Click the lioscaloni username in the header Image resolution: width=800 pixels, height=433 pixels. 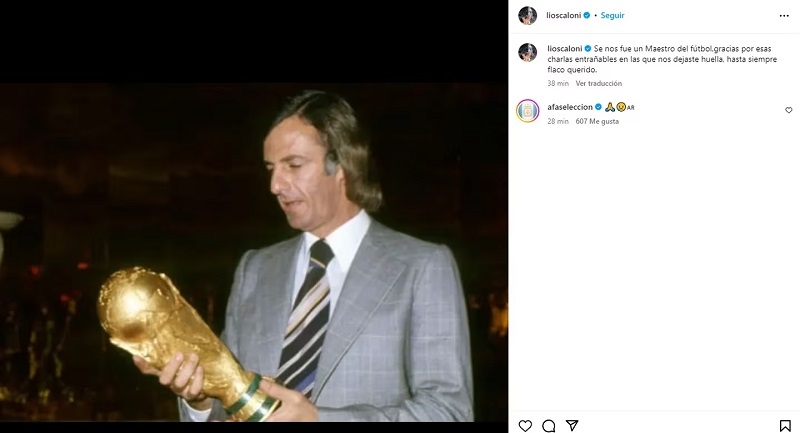tap(564, 16)
